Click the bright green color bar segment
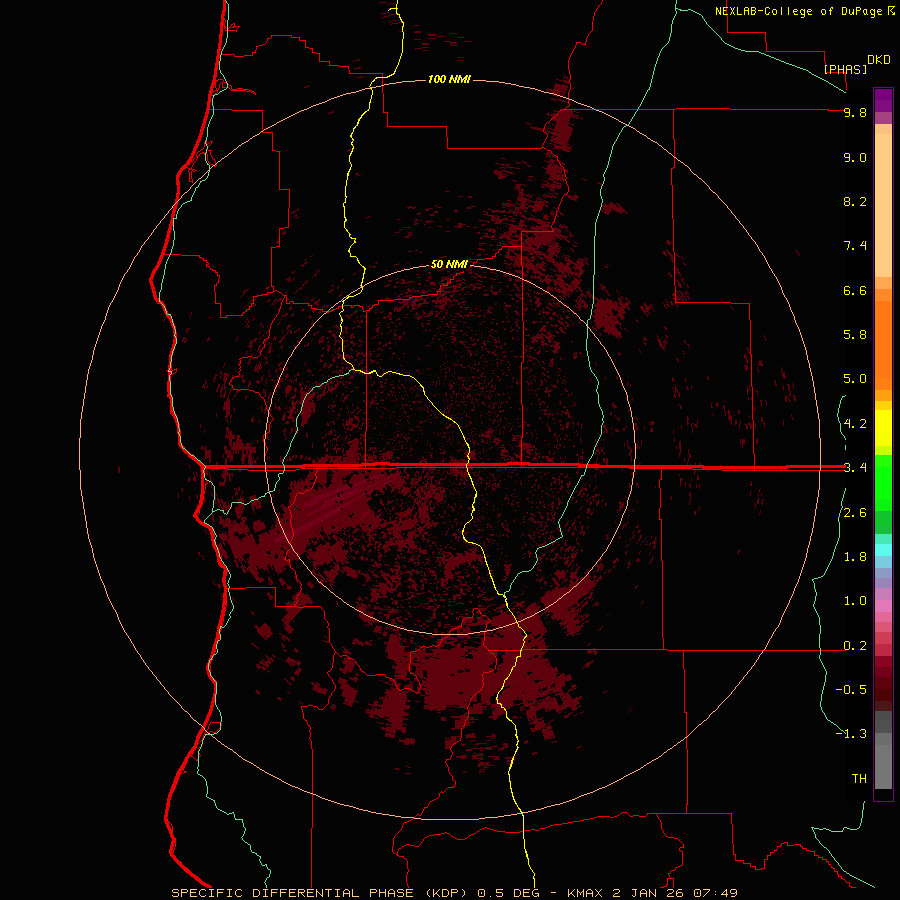900x900 pixels. pyautogui.click(x=883, y=482)
